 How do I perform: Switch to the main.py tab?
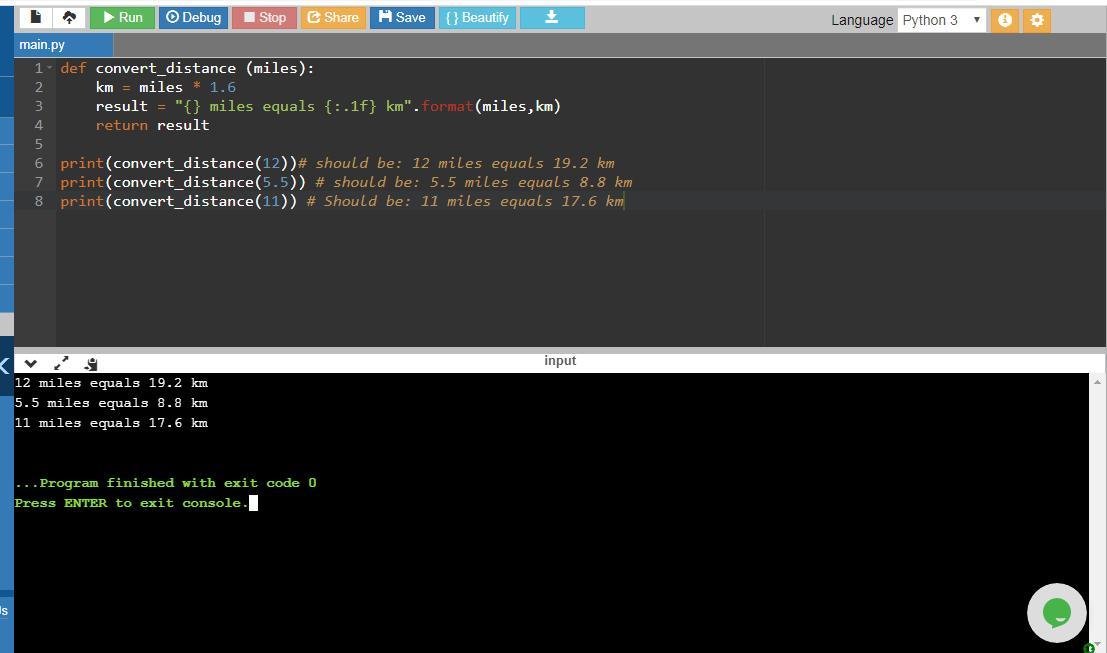point(42,45)
